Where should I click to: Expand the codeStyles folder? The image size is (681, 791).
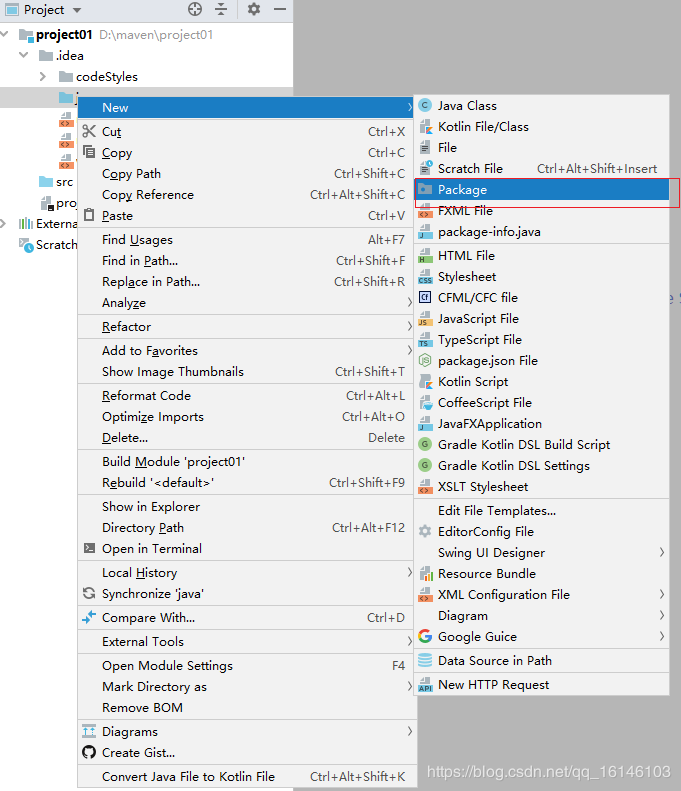[x=43, y=77]
